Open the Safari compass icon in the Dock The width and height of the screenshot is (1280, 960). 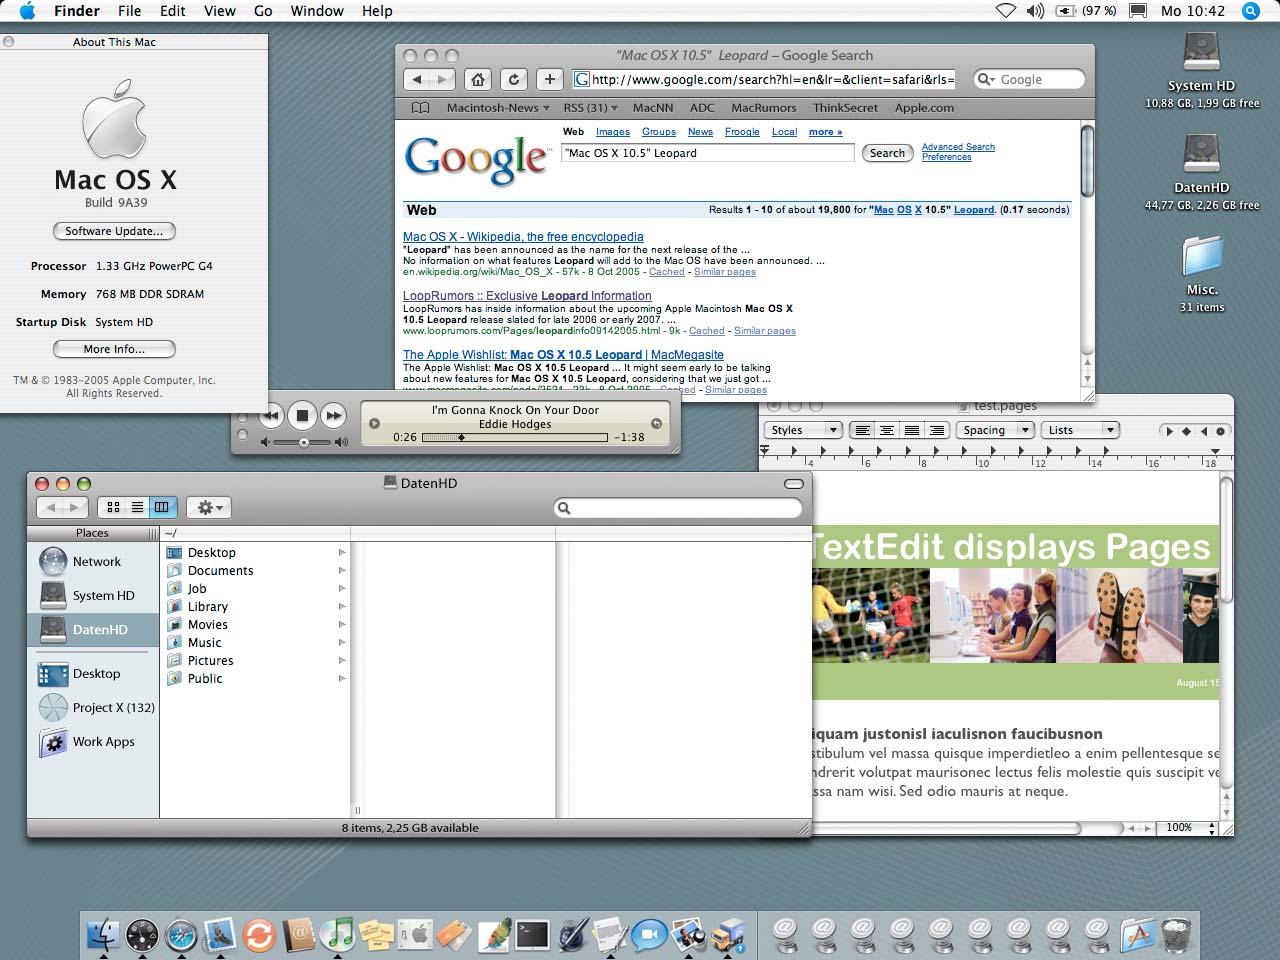(x=181, y=935)
